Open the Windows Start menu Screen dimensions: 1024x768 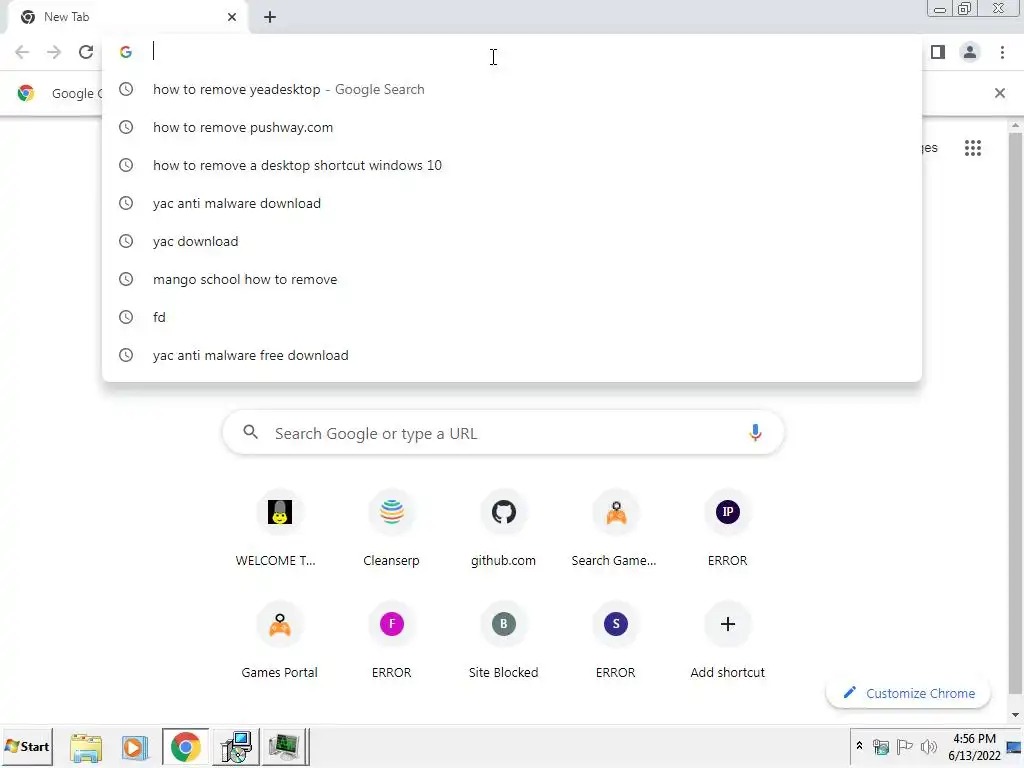[27, 746]
